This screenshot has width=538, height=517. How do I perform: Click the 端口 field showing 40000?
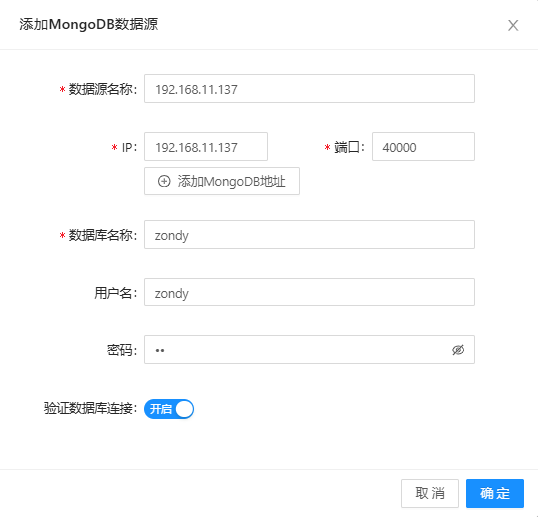[423, 146]
